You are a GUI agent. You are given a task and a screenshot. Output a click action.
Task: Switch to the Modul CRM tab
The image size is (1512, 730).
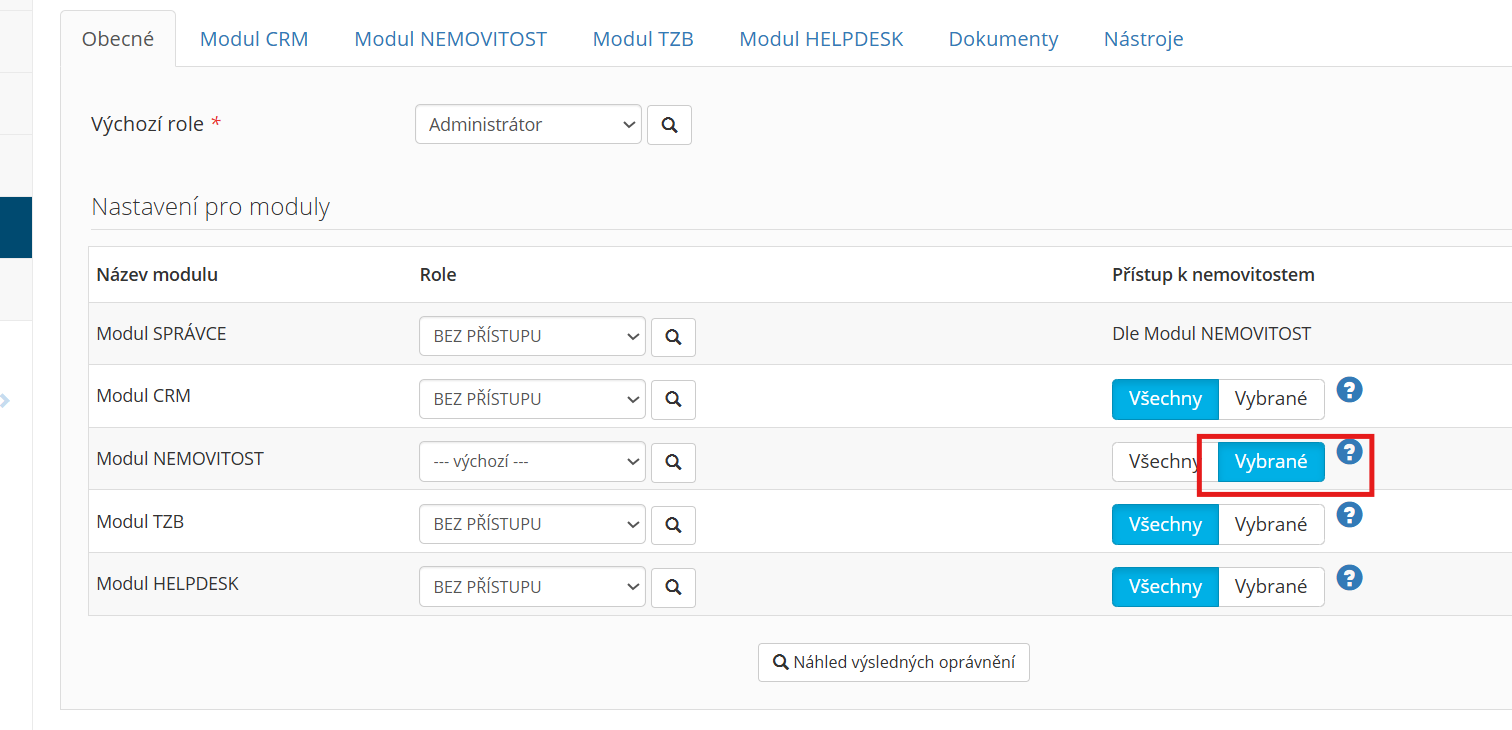[x=254, y=39]
